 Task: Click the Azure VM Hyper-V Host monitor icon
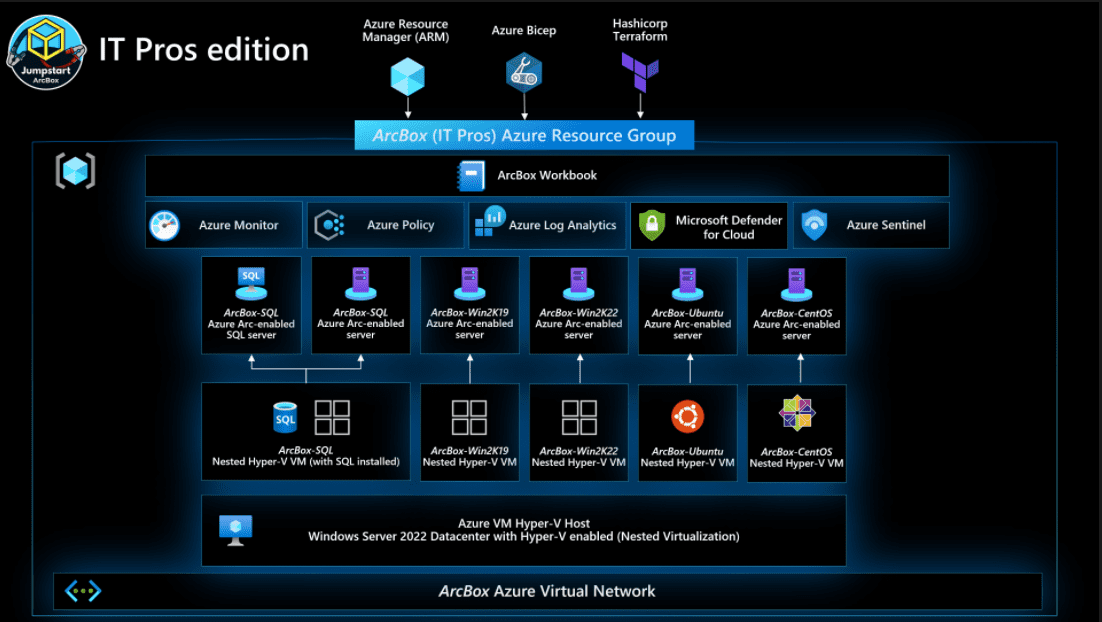[235, 531]
